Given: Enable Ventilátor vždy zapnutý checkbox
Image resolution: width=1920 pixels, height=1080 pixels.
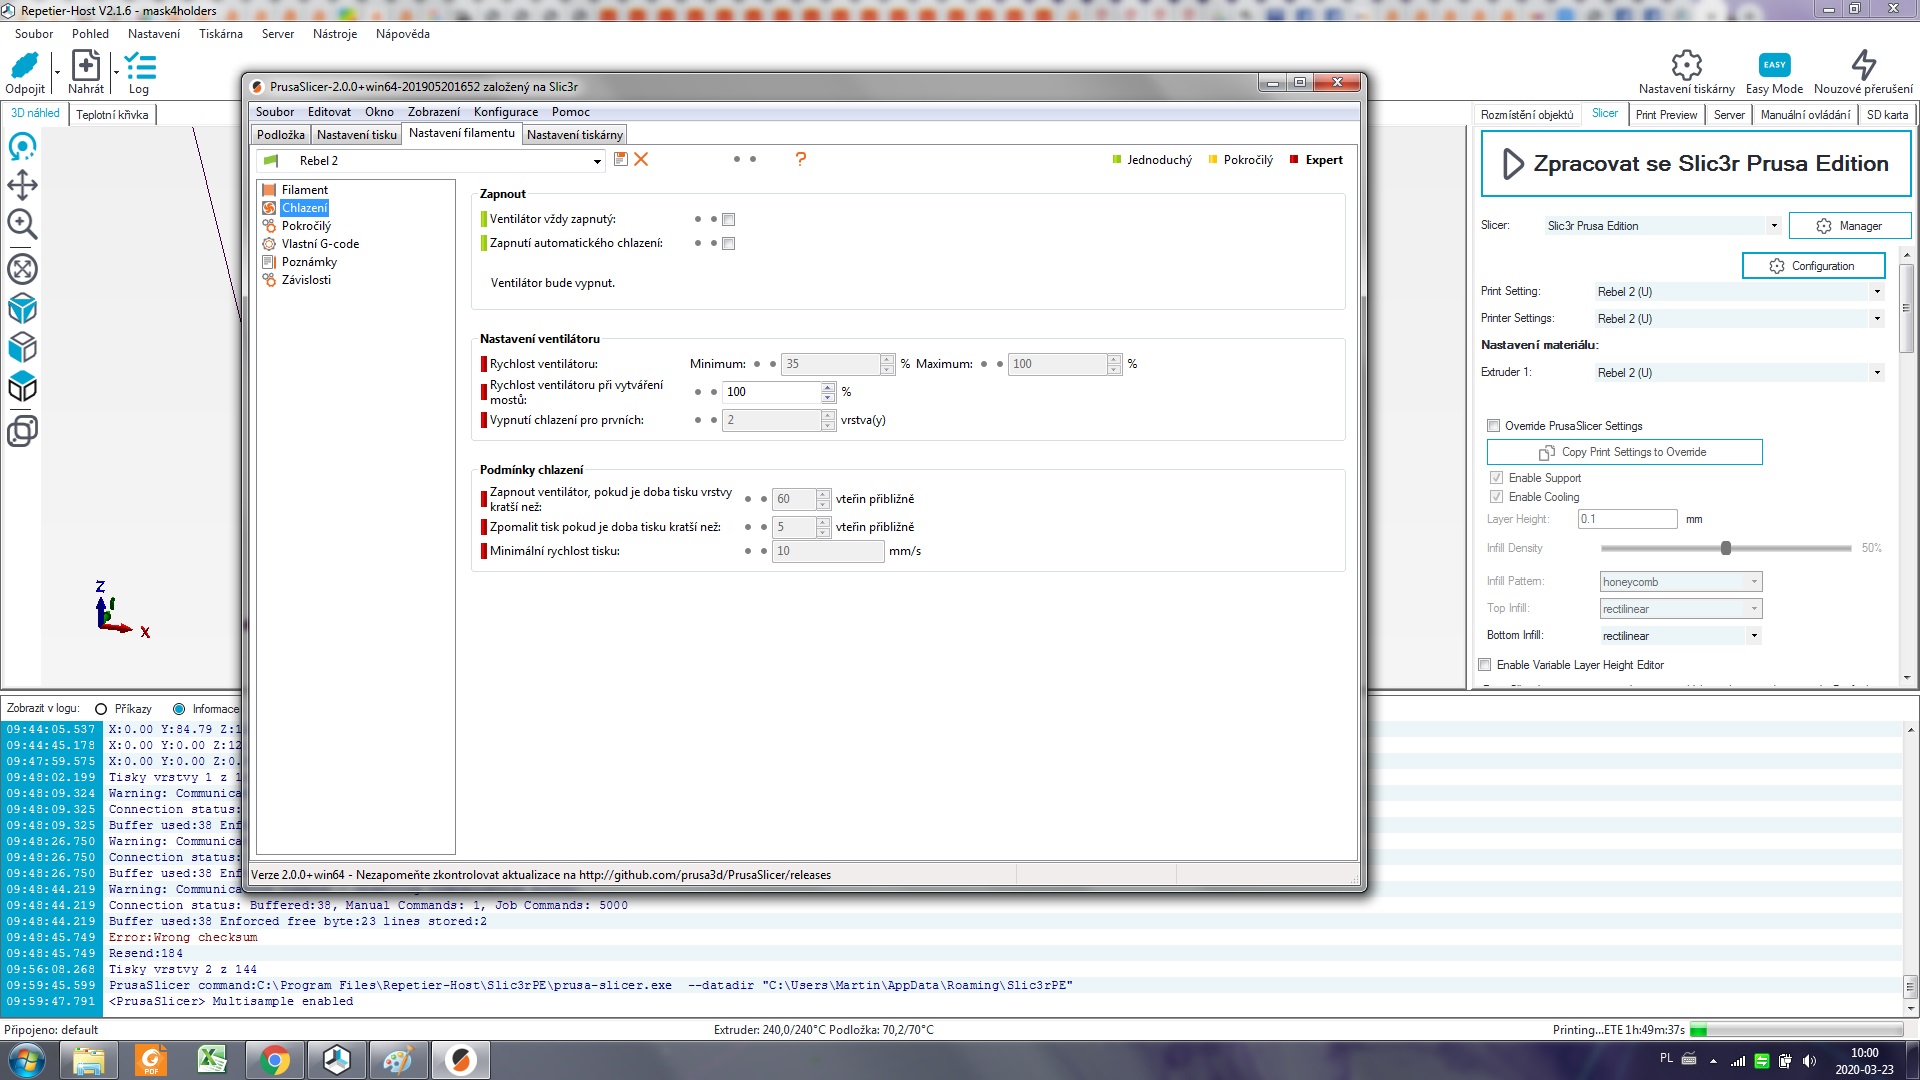Looking at the screenshot, I should click(729, 219).
